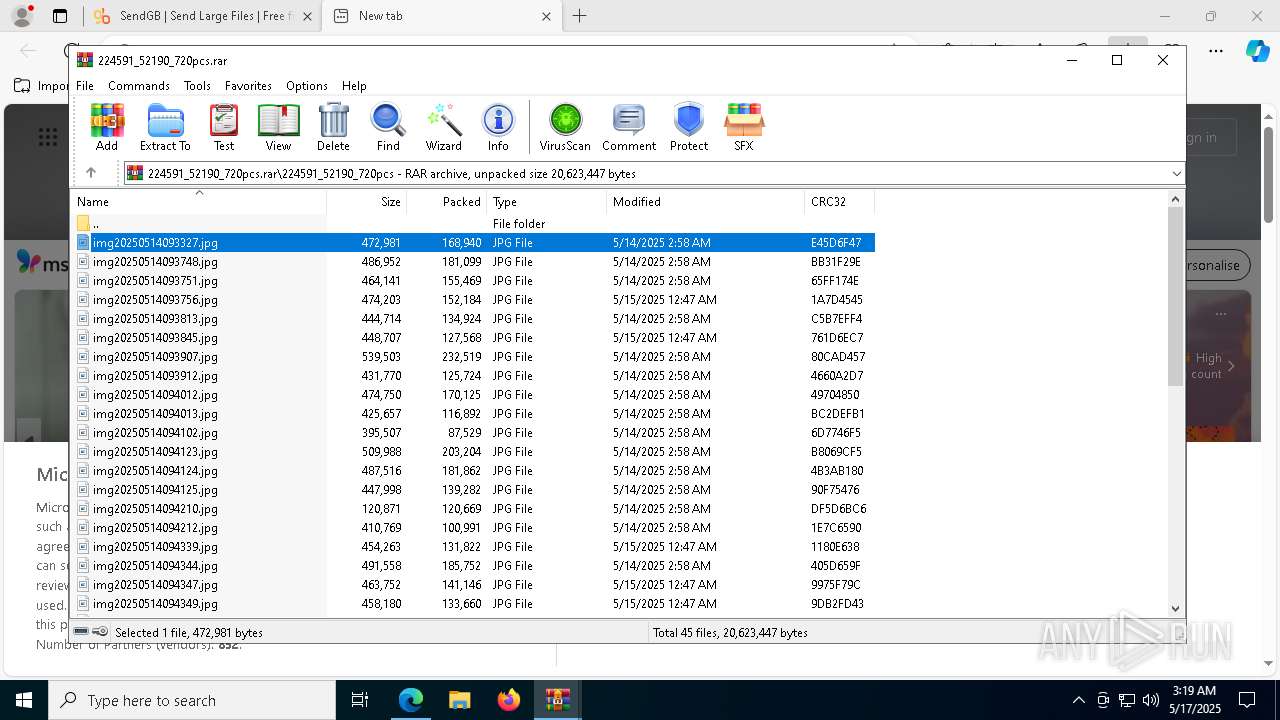Click the Extract To toolbar icon
Screen dimensions: 1280x720
click(165, 127)
